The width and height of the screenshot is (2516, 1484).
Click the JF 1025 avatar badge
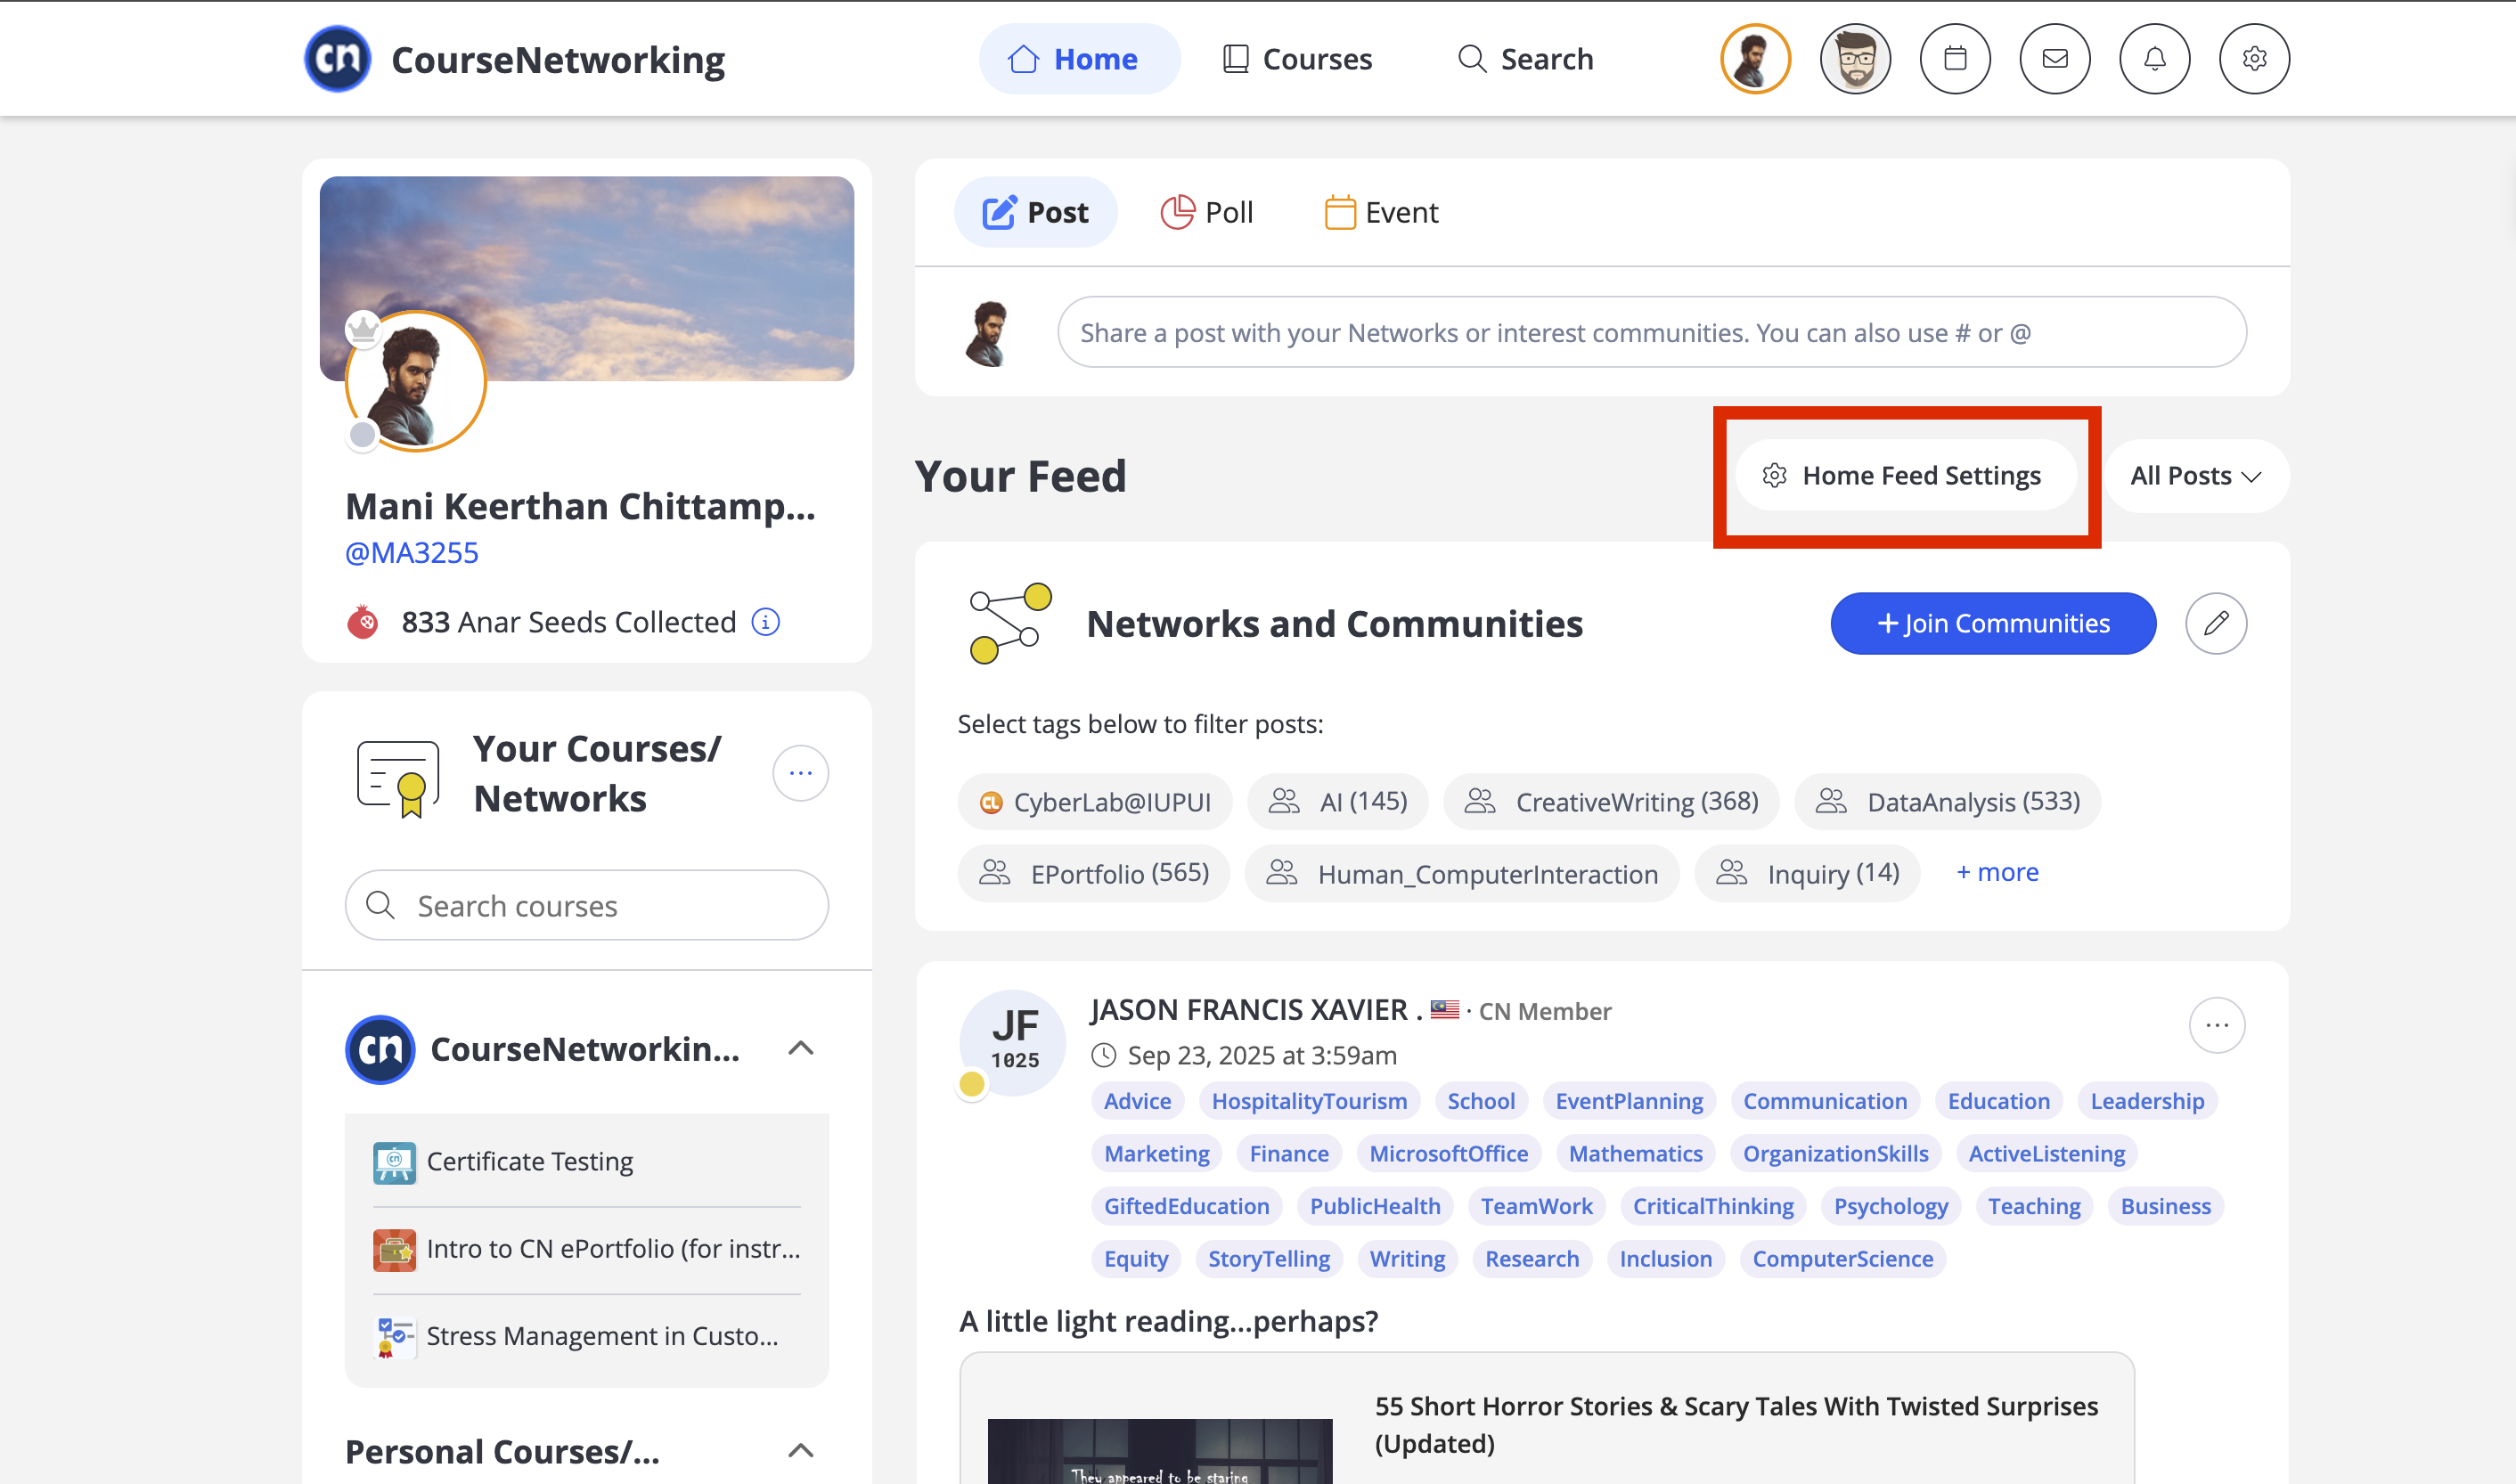click(x=1013, y=1043)
